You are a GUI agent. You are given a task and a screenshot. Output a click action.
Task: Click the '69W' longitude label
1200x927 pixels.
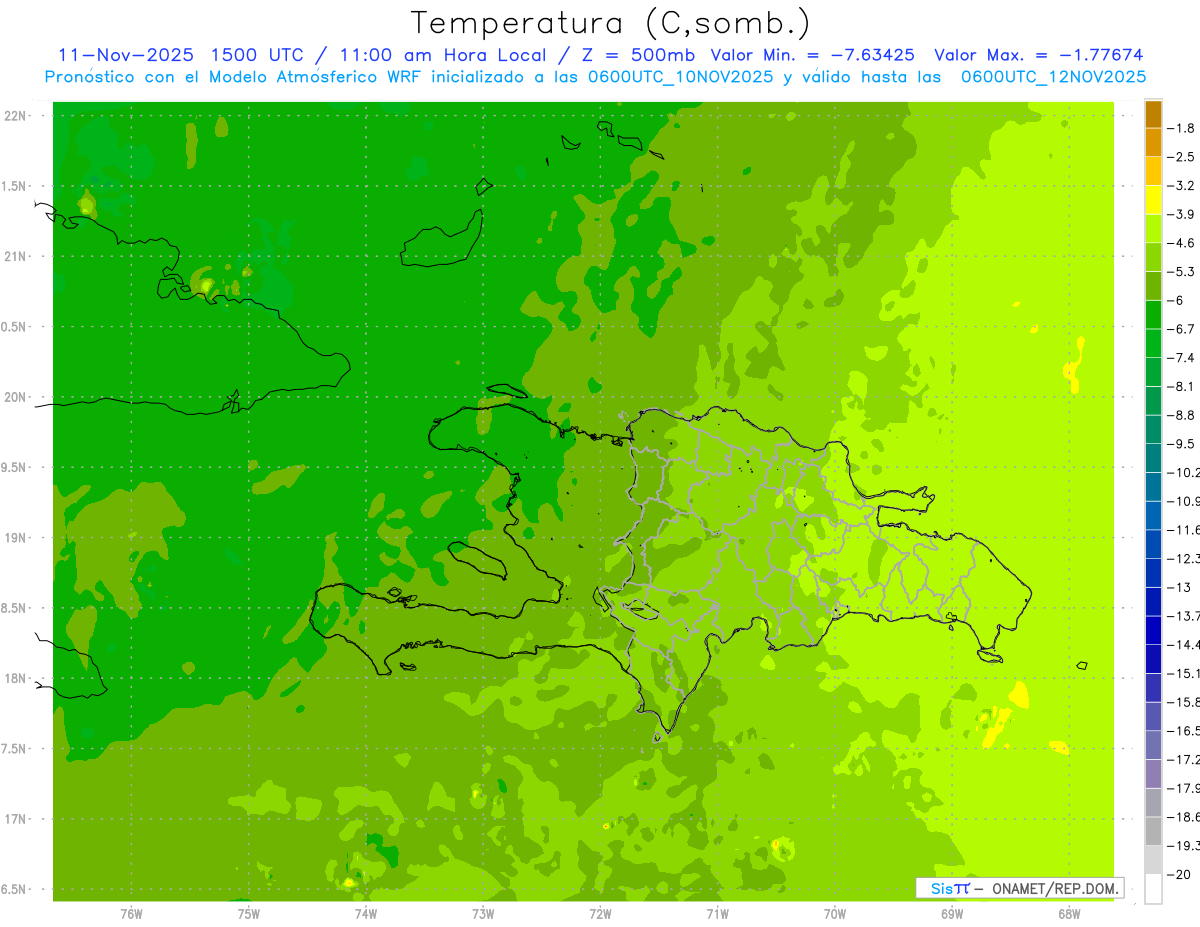click(x=952, y=914)
